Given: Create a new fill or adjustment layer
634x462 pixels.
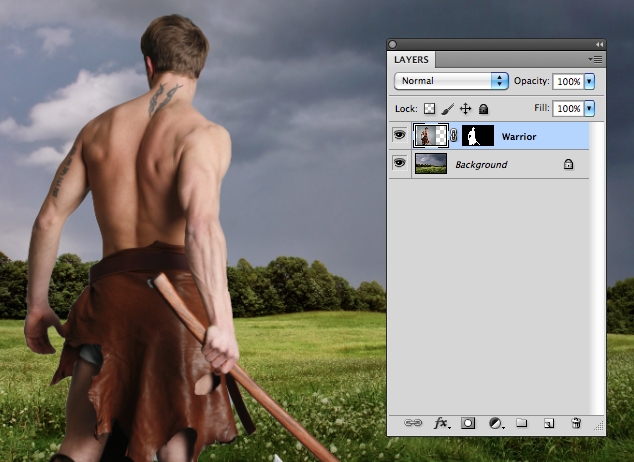Looking at the screenshot, I should (x=495, y=423).
